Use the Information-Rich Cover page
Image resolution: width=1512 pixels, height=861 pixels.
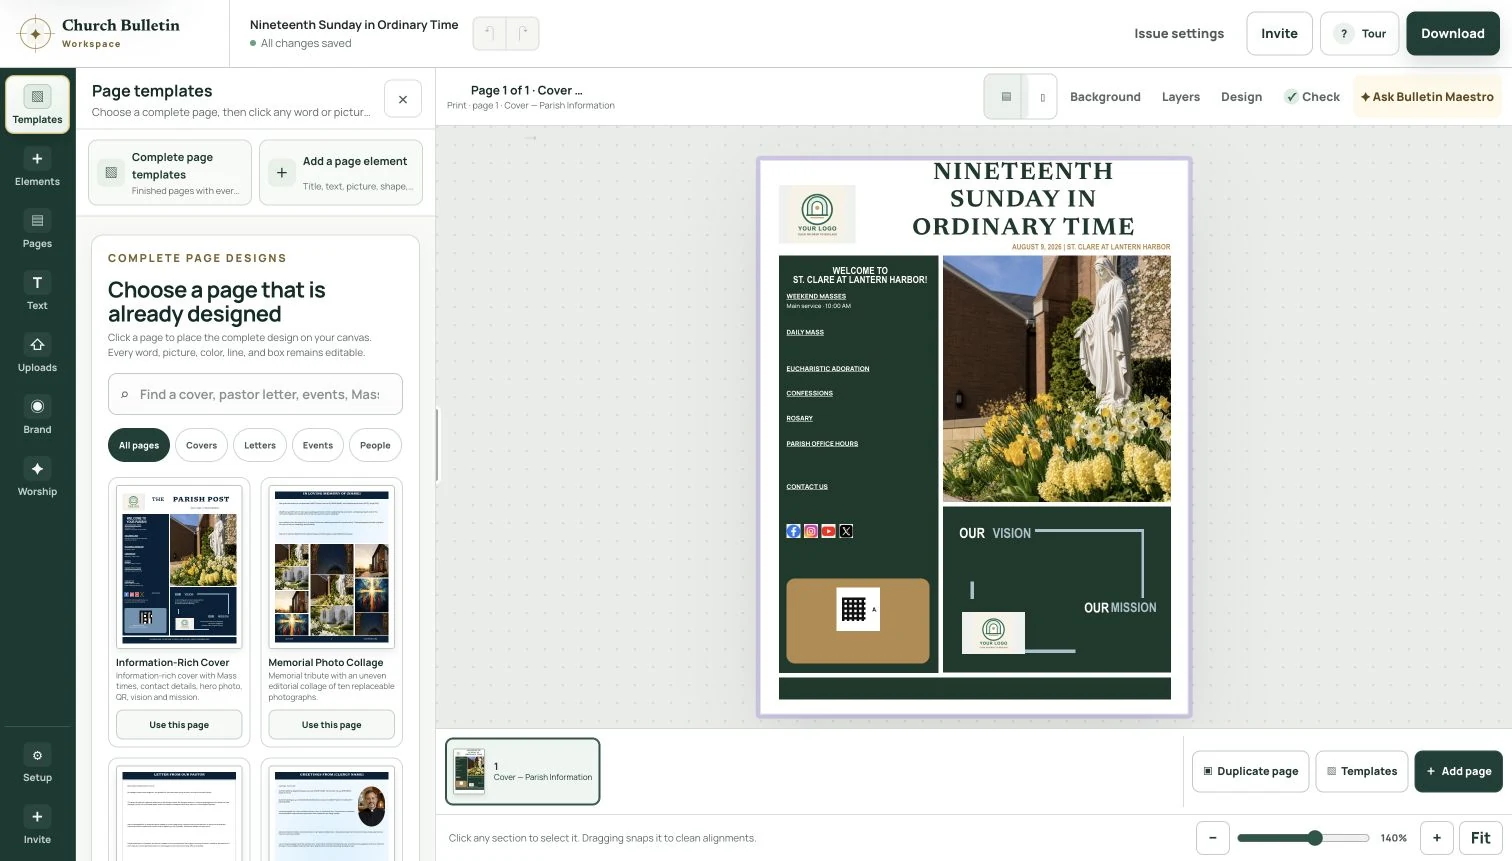coord(179,724)
